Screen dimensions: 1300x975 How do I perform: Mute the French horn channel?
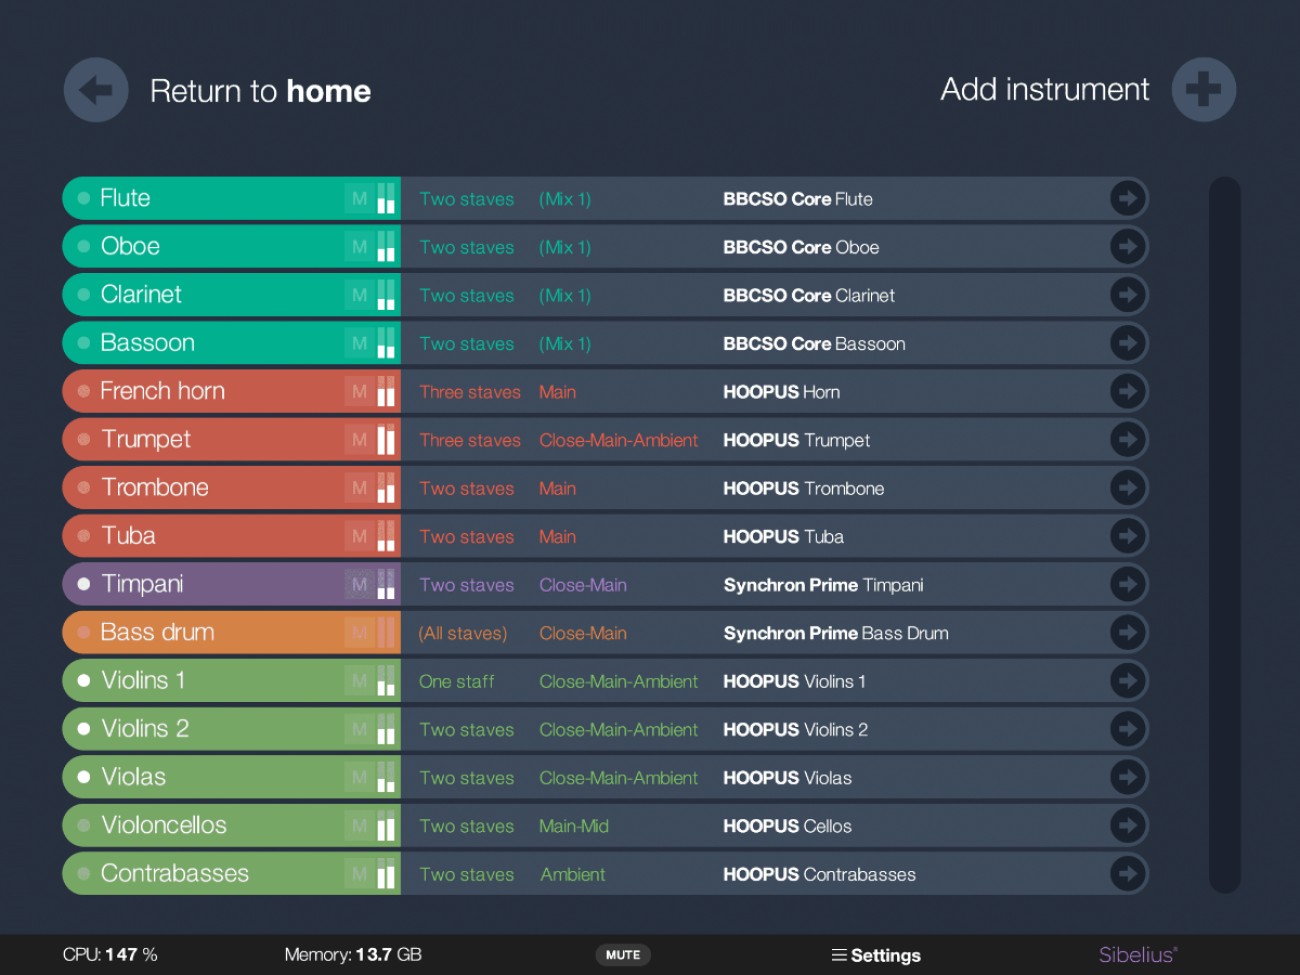[x=359, y=391]
